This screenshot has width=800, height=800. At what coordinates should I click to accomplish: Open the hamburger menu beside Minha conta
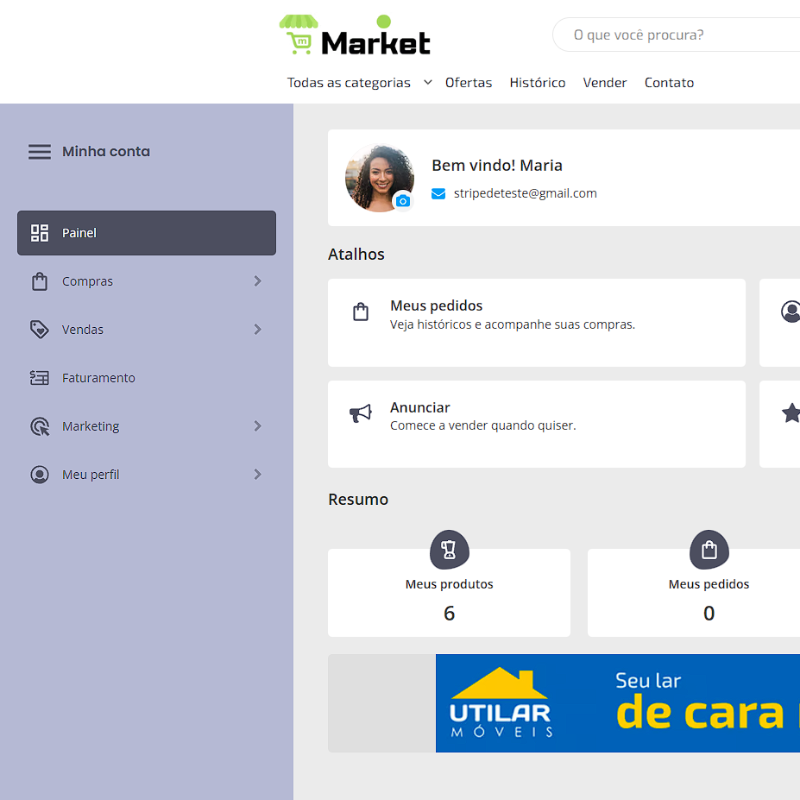point(39,151)
